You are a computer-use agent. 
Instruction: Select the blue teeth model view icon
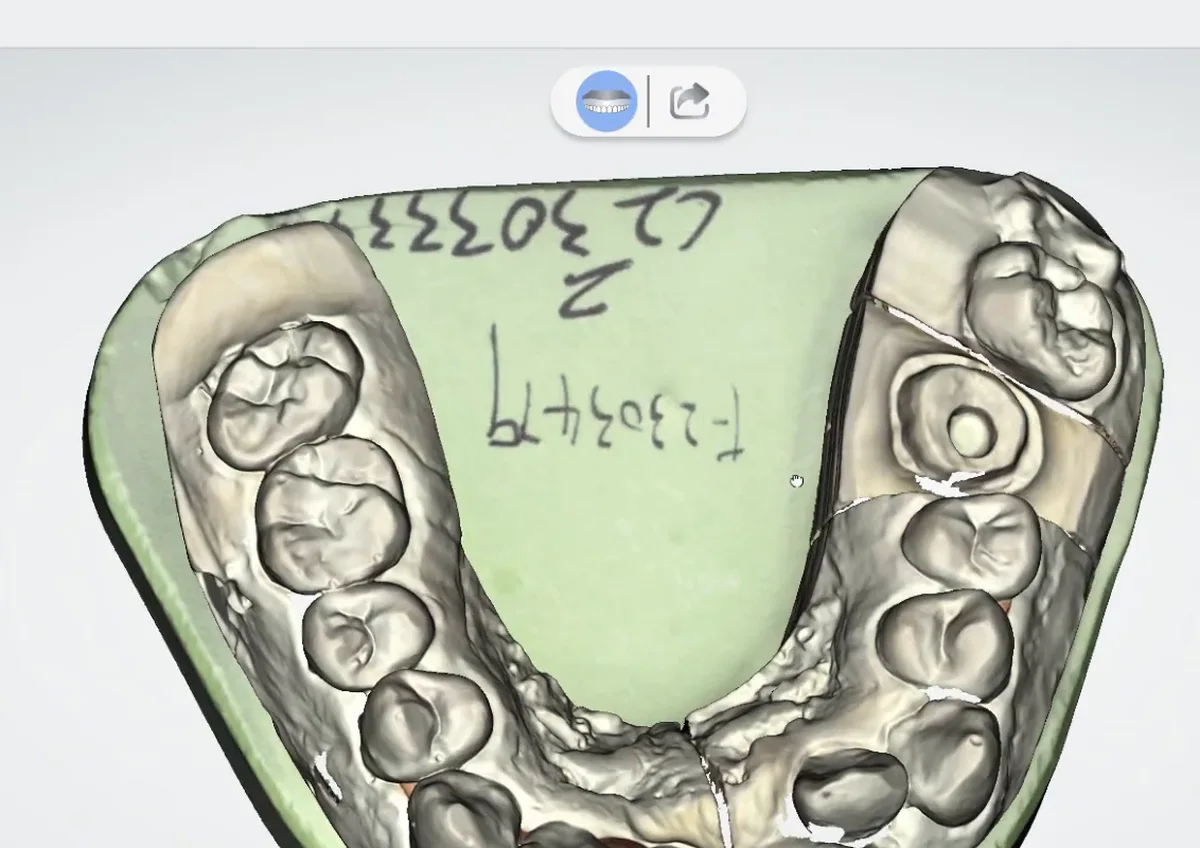tap(607, 101)
